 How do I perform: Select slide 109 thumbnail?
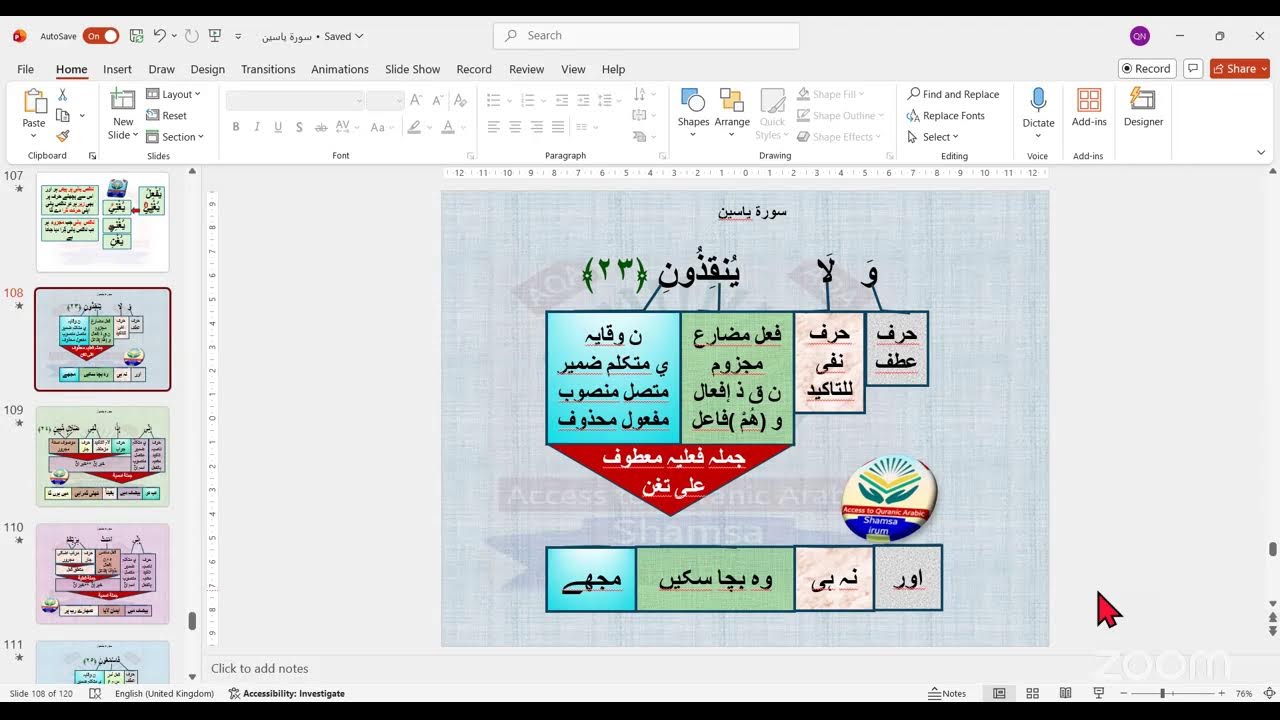pyautogui.click(x=103, y=456)
